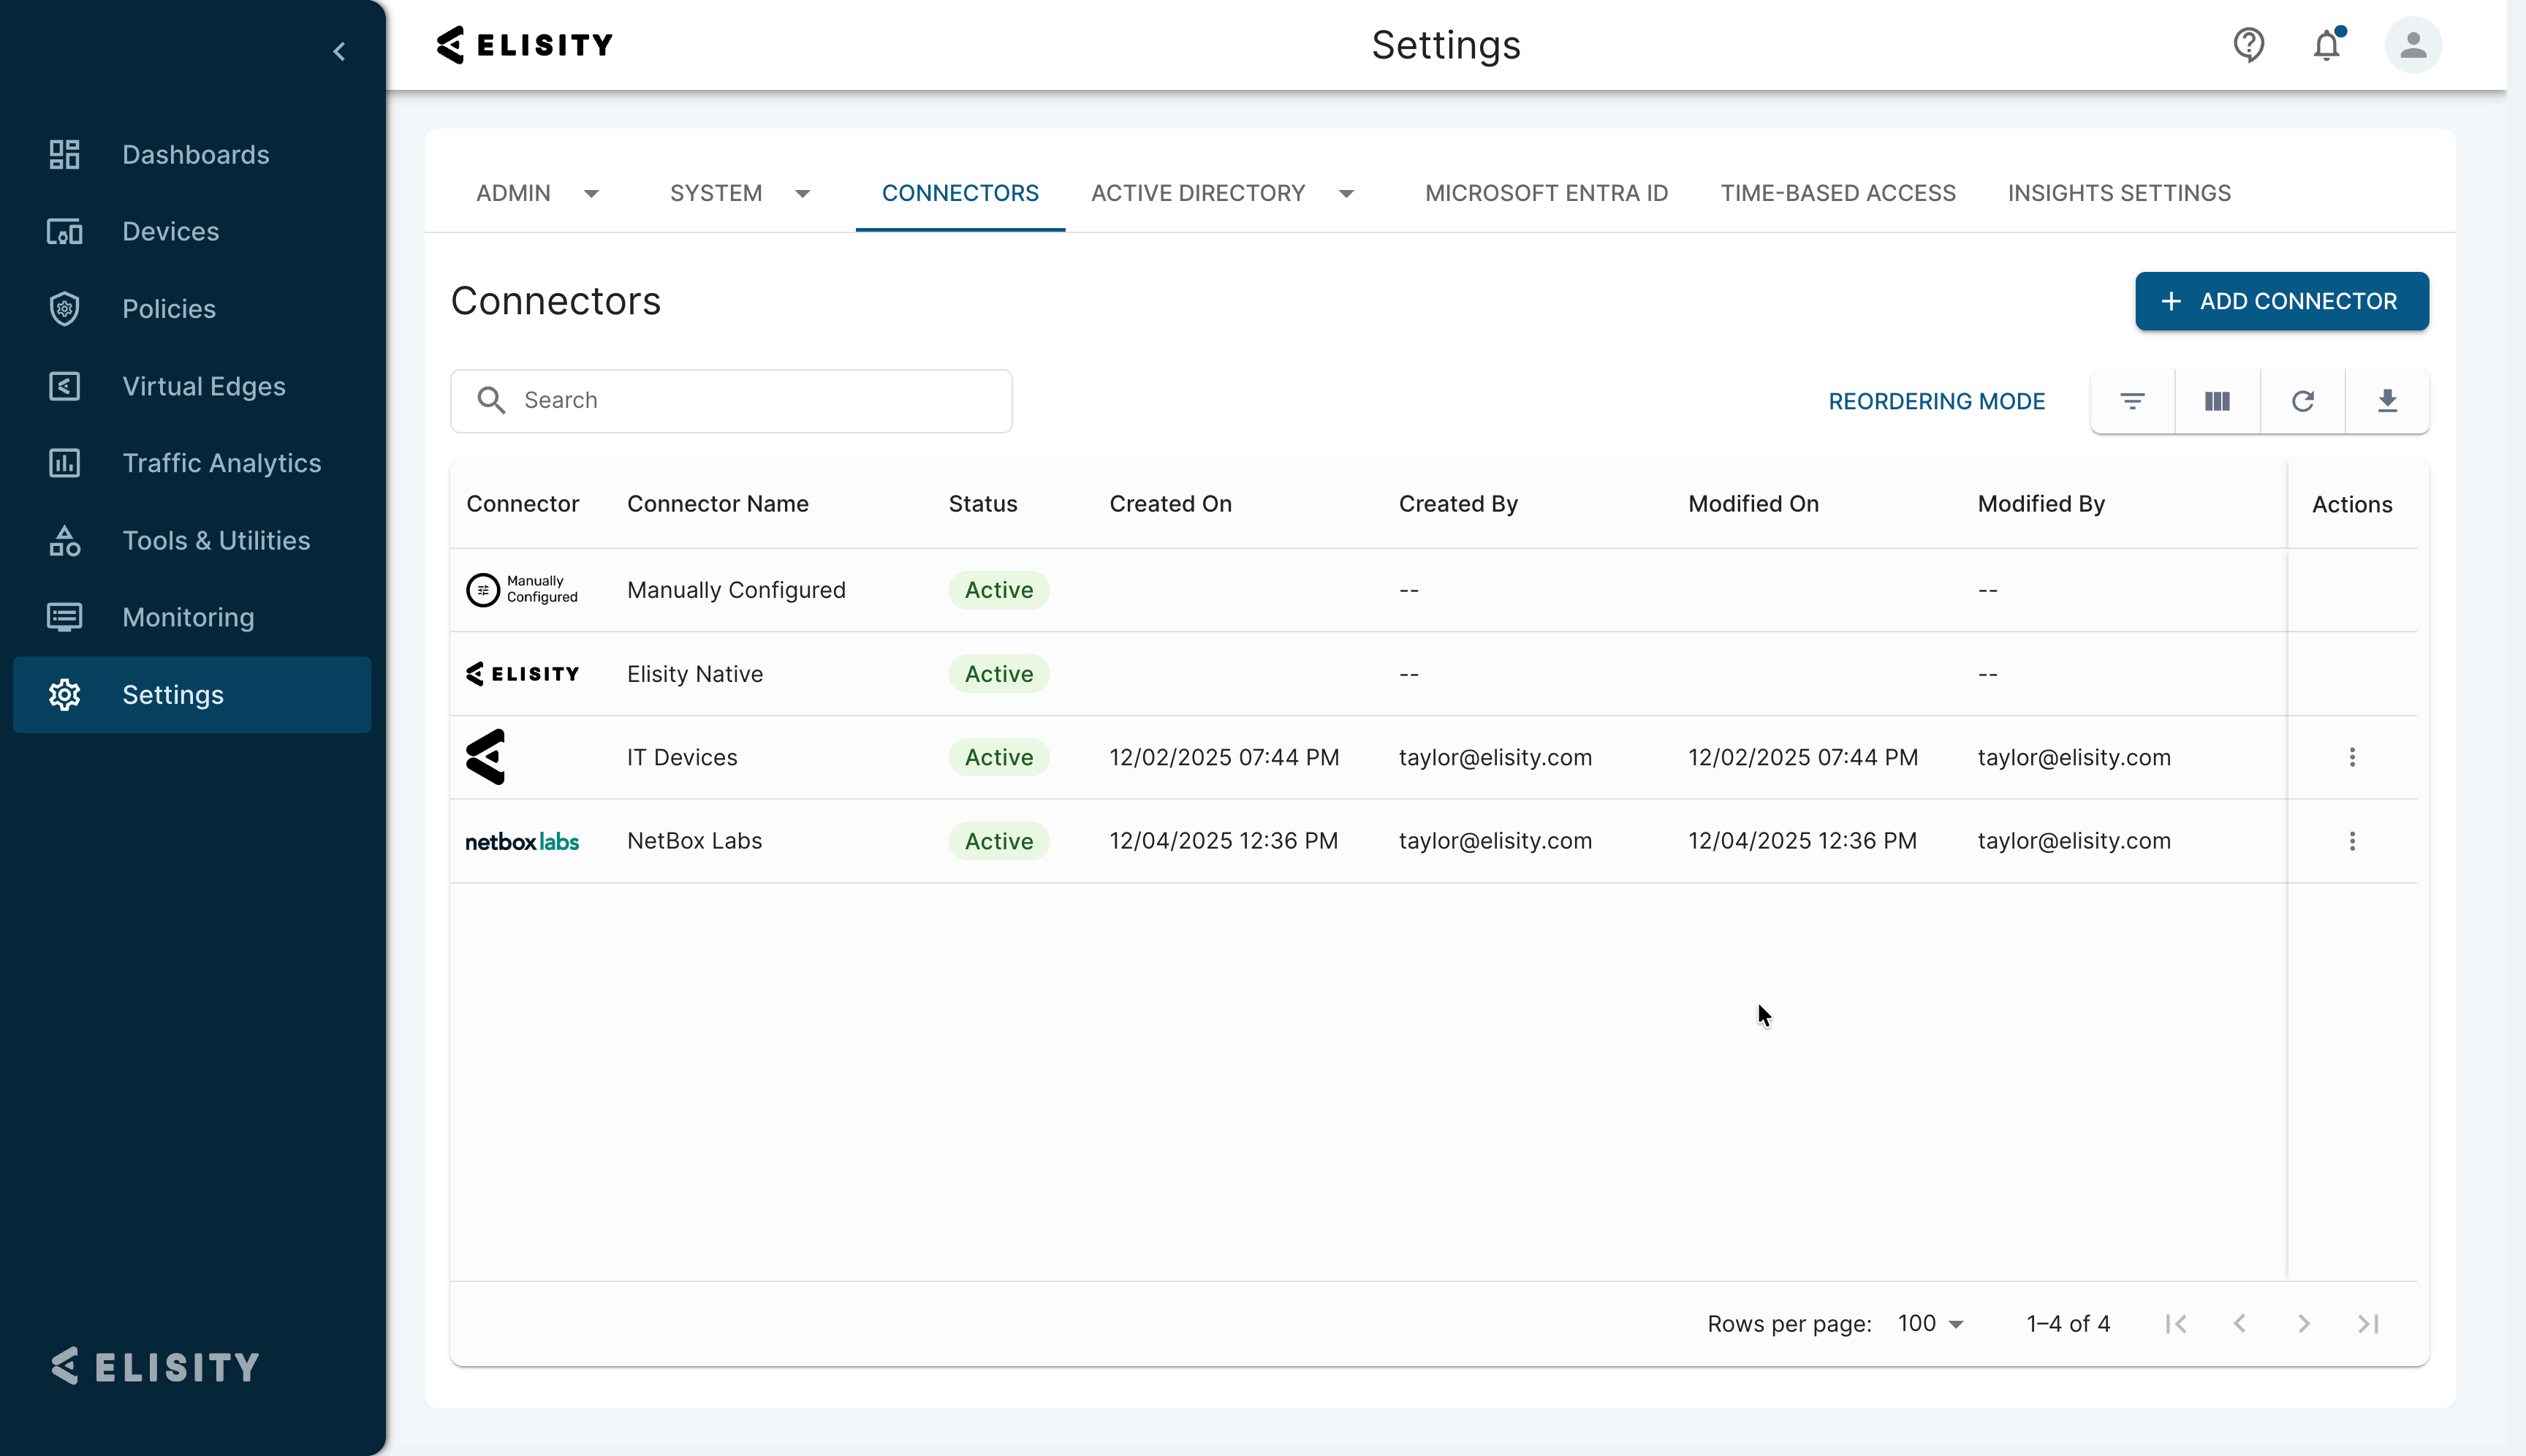Open the notifications bell
The height and width of the screenshot is (1456, 2526).
pyautogui.click(x=2327, y=45)
